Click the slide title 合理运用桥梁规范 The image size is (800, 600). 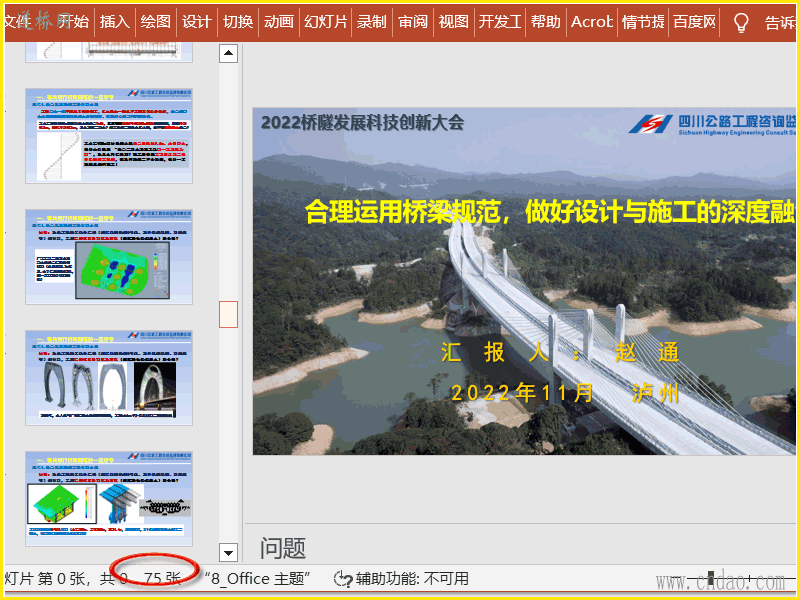point(550,212)
